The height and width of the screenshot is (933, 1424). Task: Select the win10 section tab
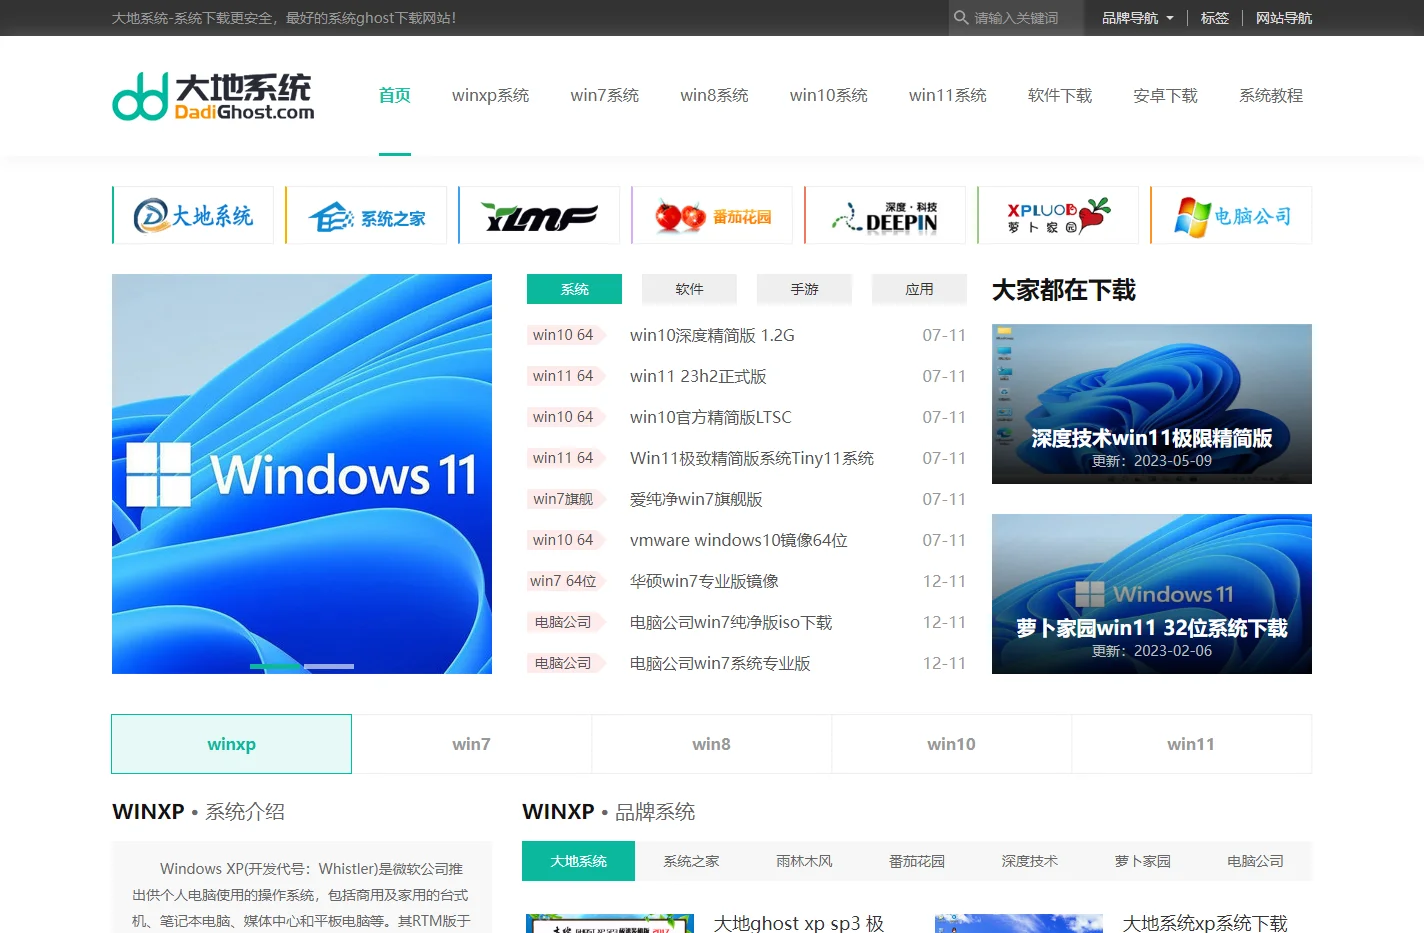click(x=951, y=744)
